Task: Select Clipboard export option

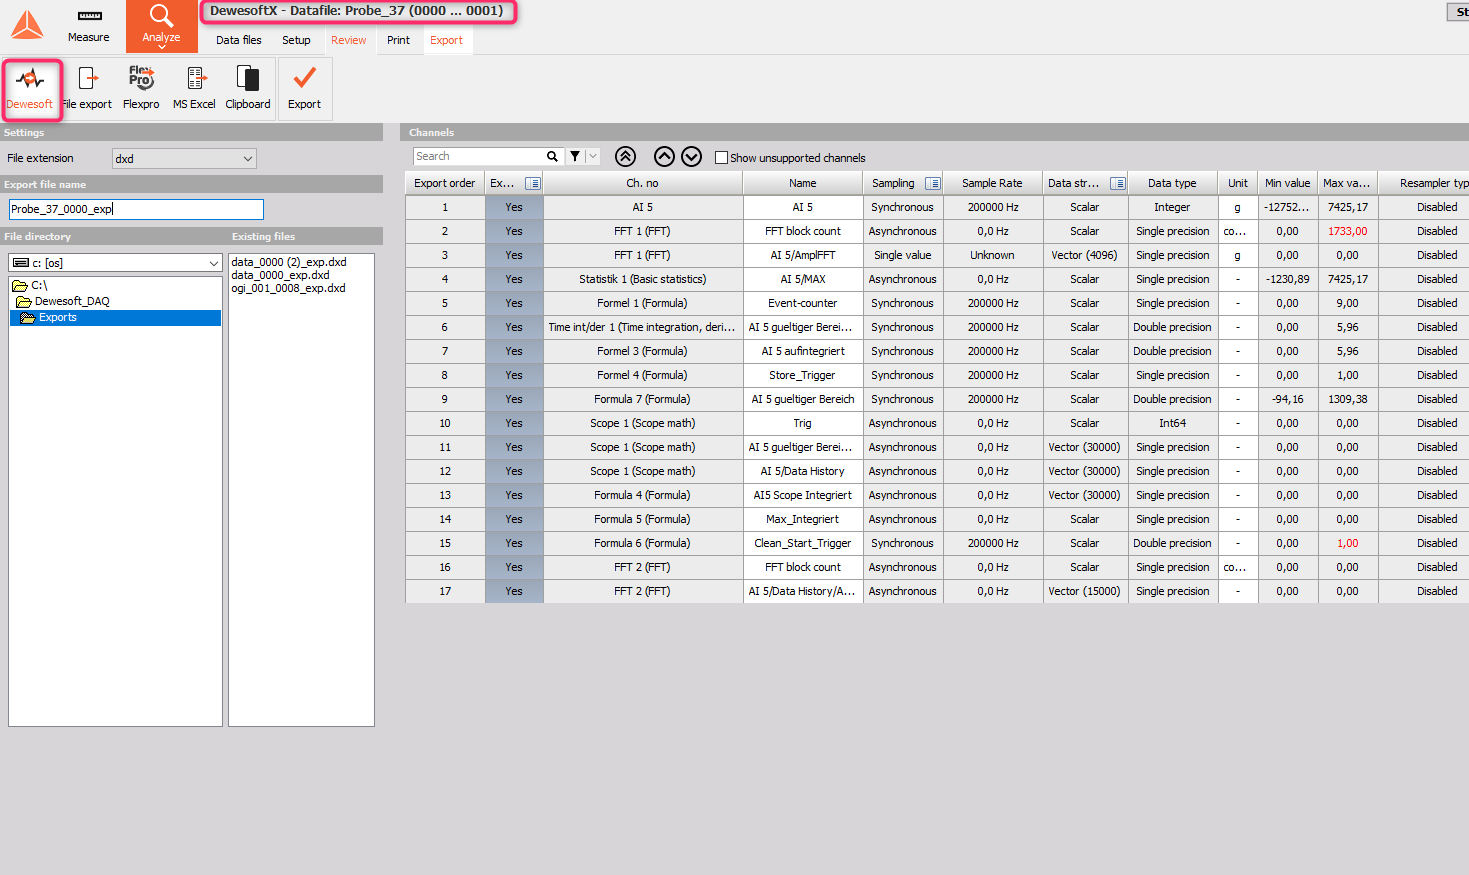Action: [248, 89]
